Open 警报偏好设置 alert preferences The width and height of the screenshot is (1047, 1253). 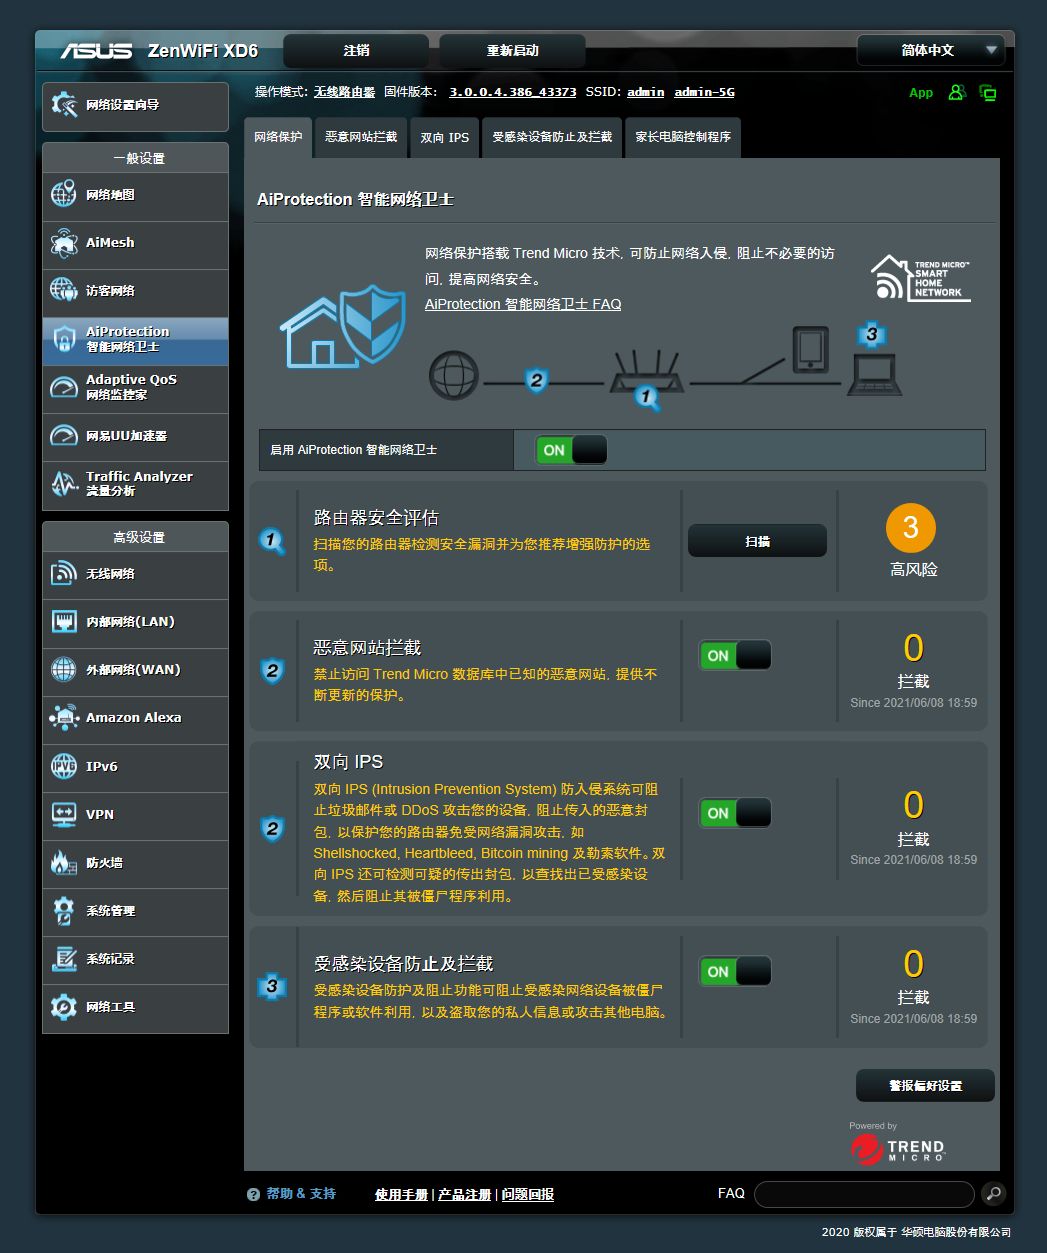click(x=925, y=1086)
